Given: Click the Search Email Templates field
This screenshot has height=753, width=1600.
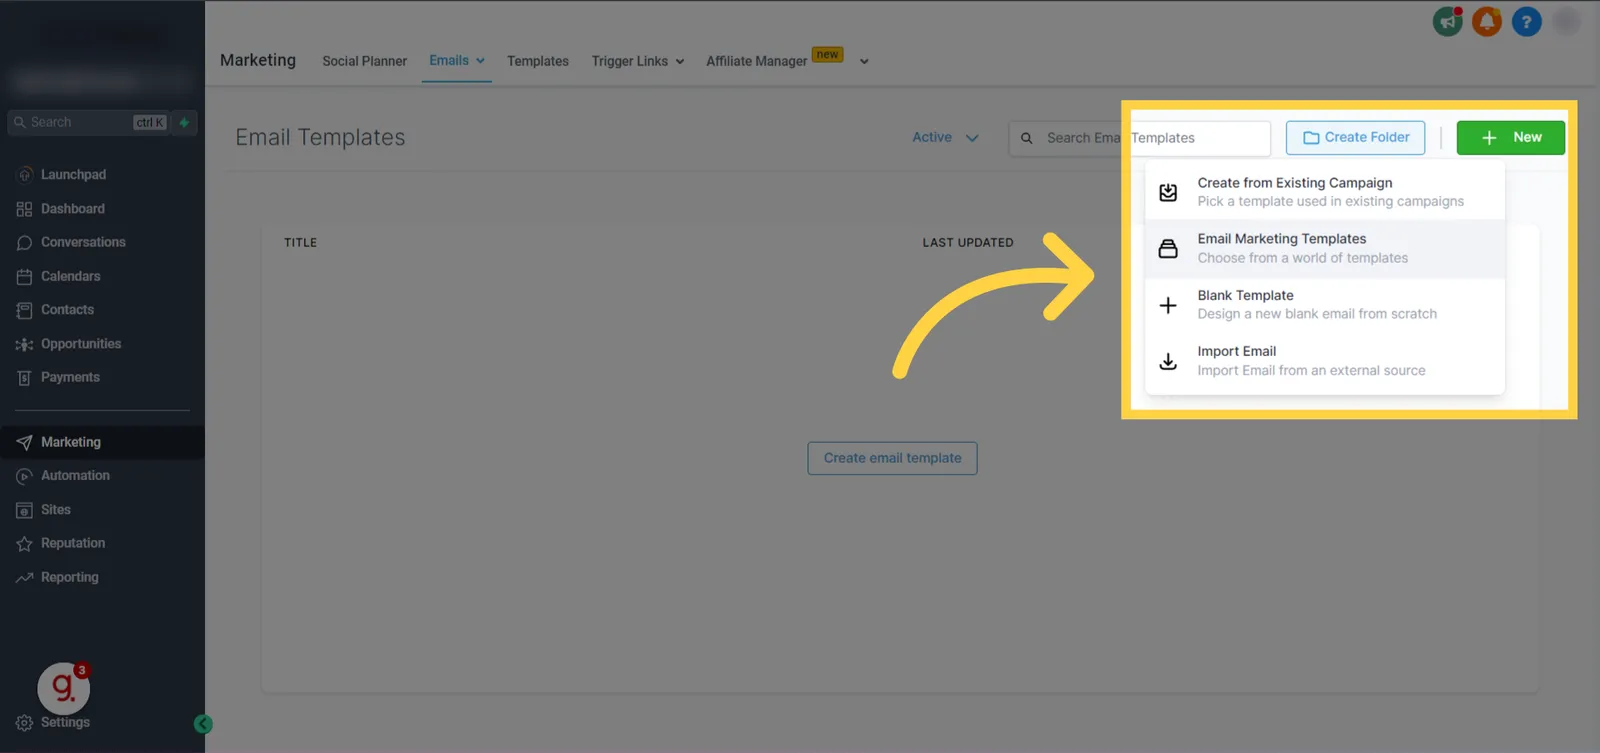Looking at the screenshot, I should [x=1140, y=138].
